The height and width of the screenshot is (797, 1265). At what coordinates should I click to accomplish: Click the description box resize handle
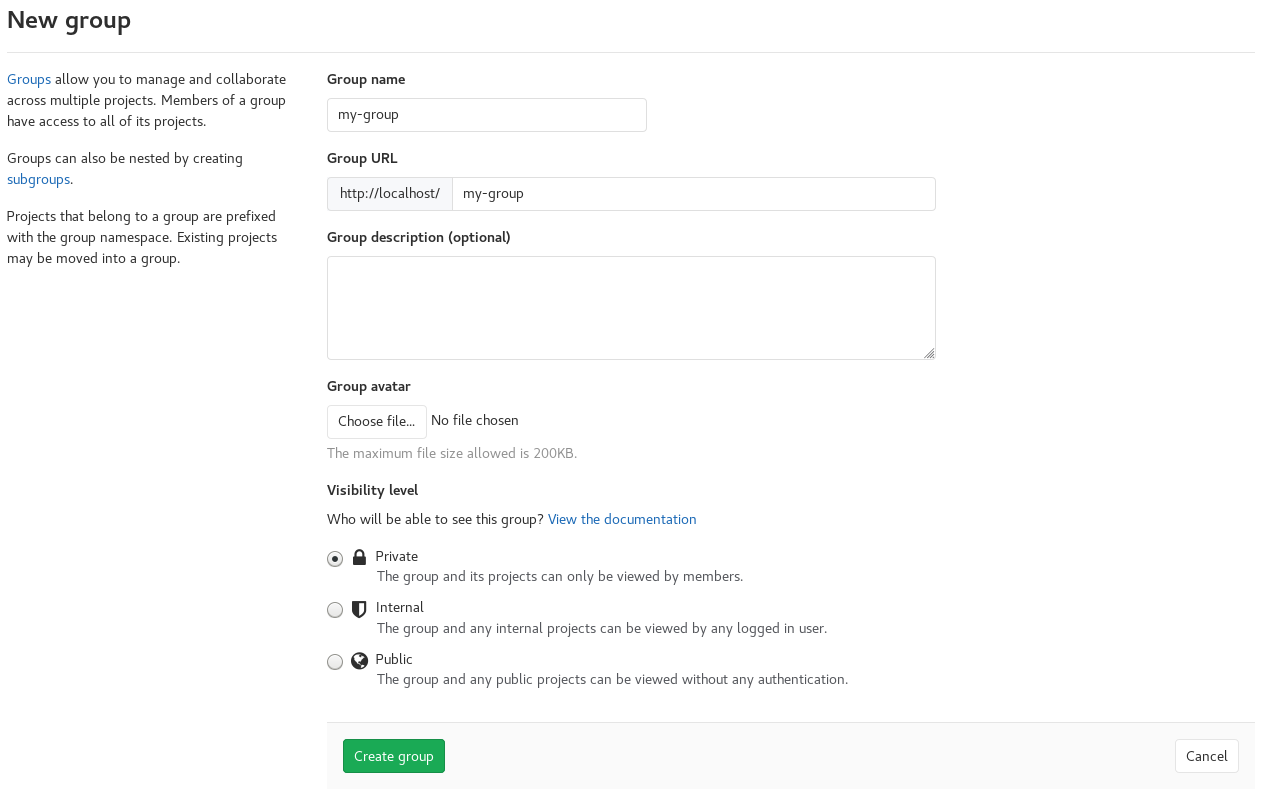point(929,353)
